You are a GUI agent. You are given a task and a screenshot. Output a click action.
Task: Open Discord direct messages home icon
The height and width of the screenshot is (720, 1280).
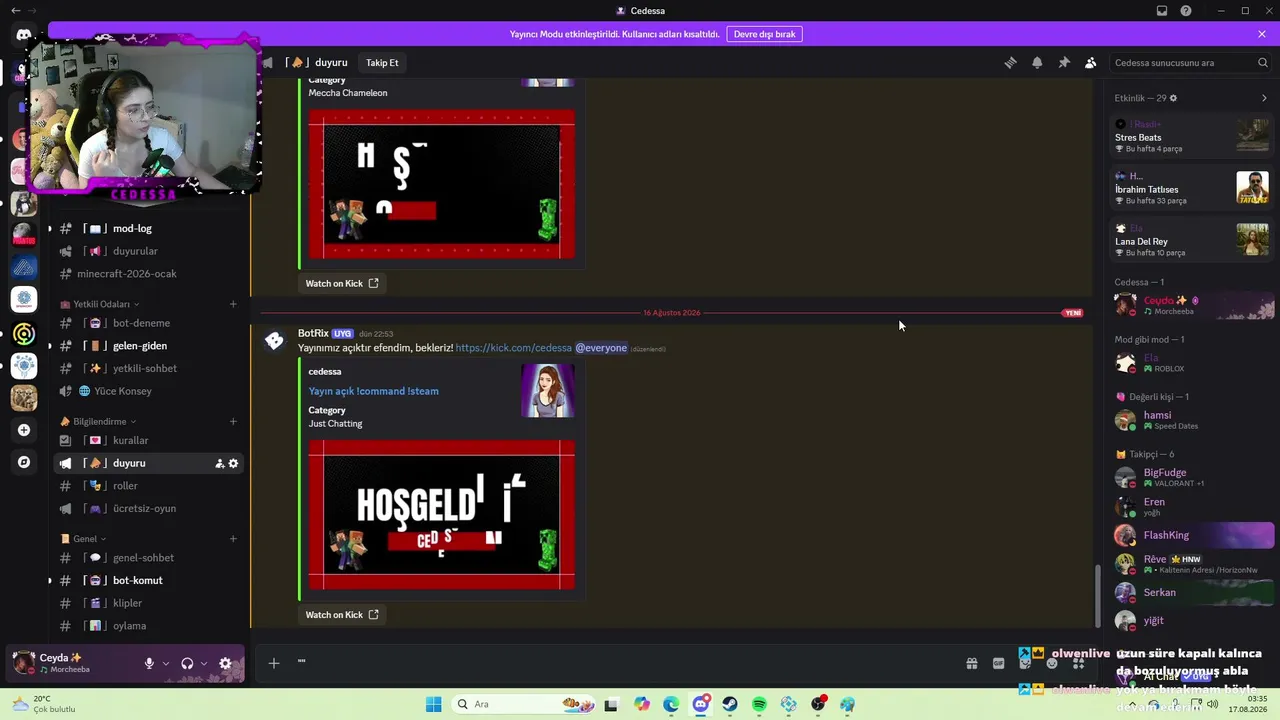pyautogui.click(x=24, y=36)
